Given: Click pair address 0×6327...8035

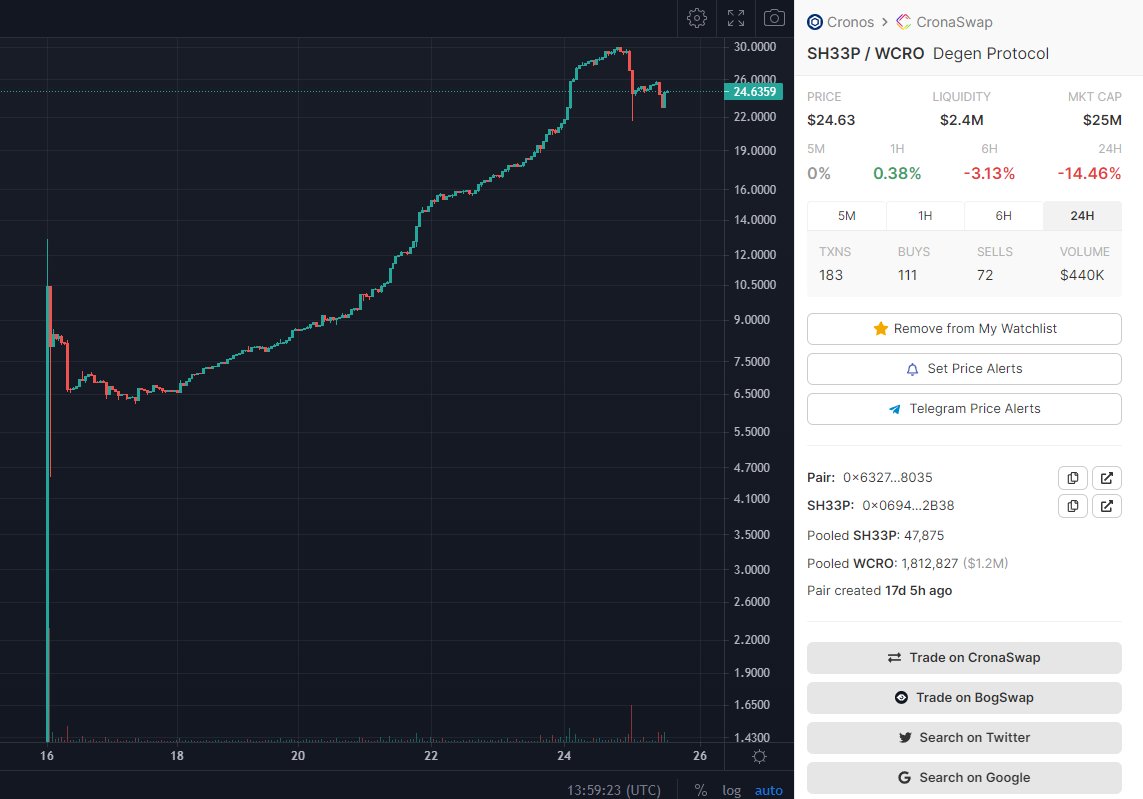Looking at the screenshot, I should pyautogui.click(x=888, y=478).
